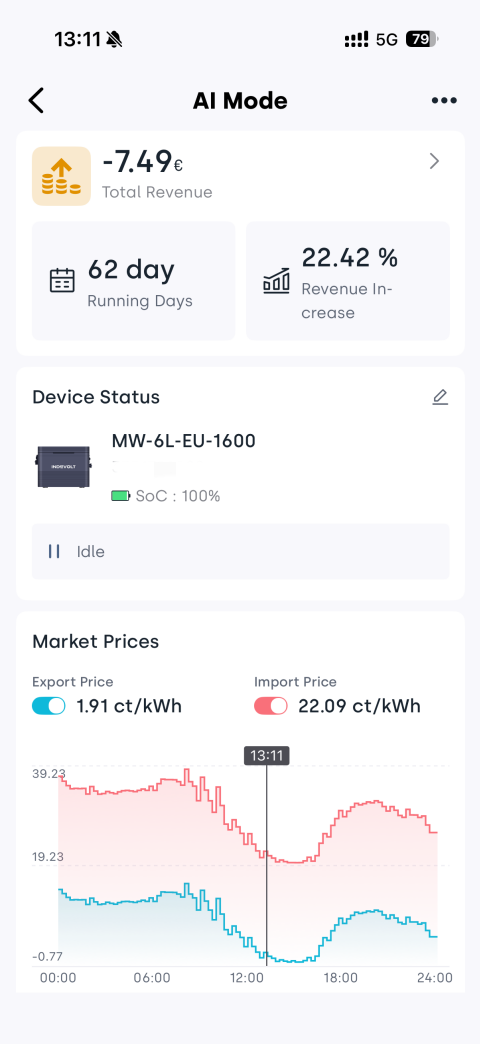The width and height of the screenshot is (480, 1044).
Task: Tap the calendar icon for Running Days
Action: coord(62,280)
